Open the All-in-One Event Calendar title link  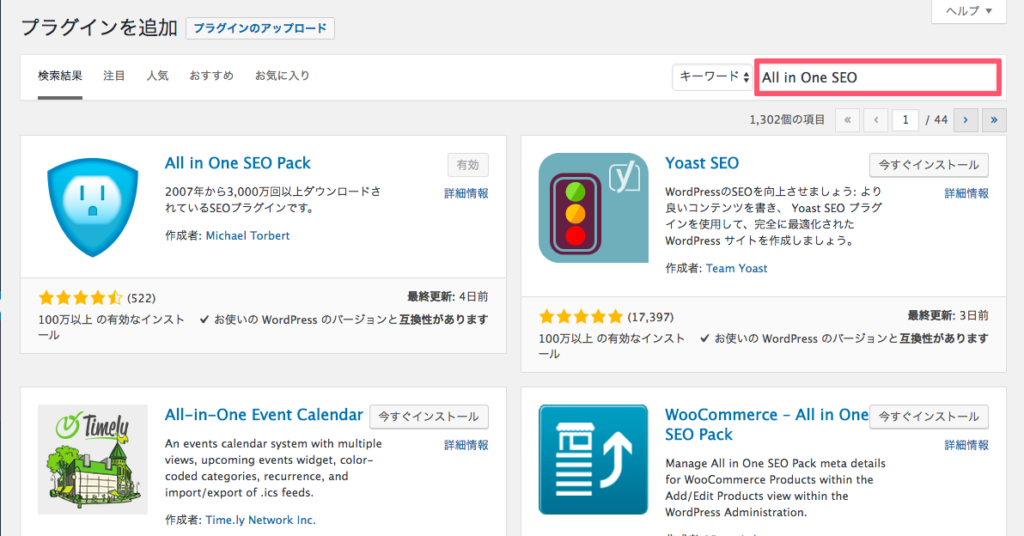264,415
